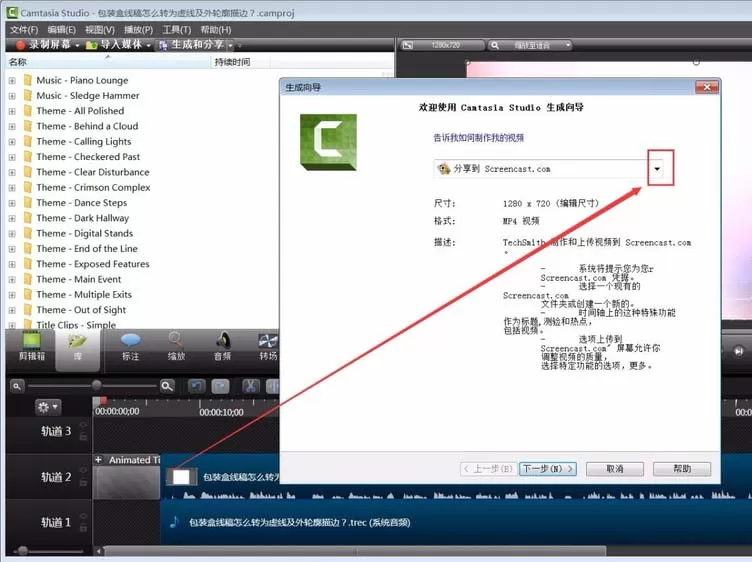Image resolution: width=752 pixels, height=562 pixels.
Task: Open the 文件(F) menu
Action: tap(24, 30)
